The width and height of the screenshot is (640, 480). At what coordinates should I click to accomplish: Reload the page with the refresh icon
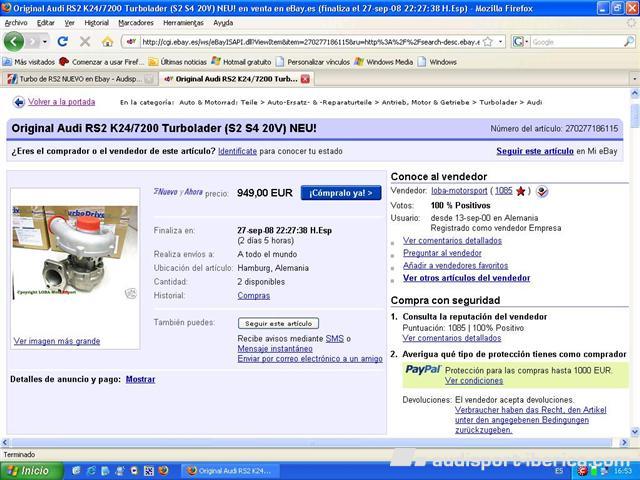coord(62,41)
